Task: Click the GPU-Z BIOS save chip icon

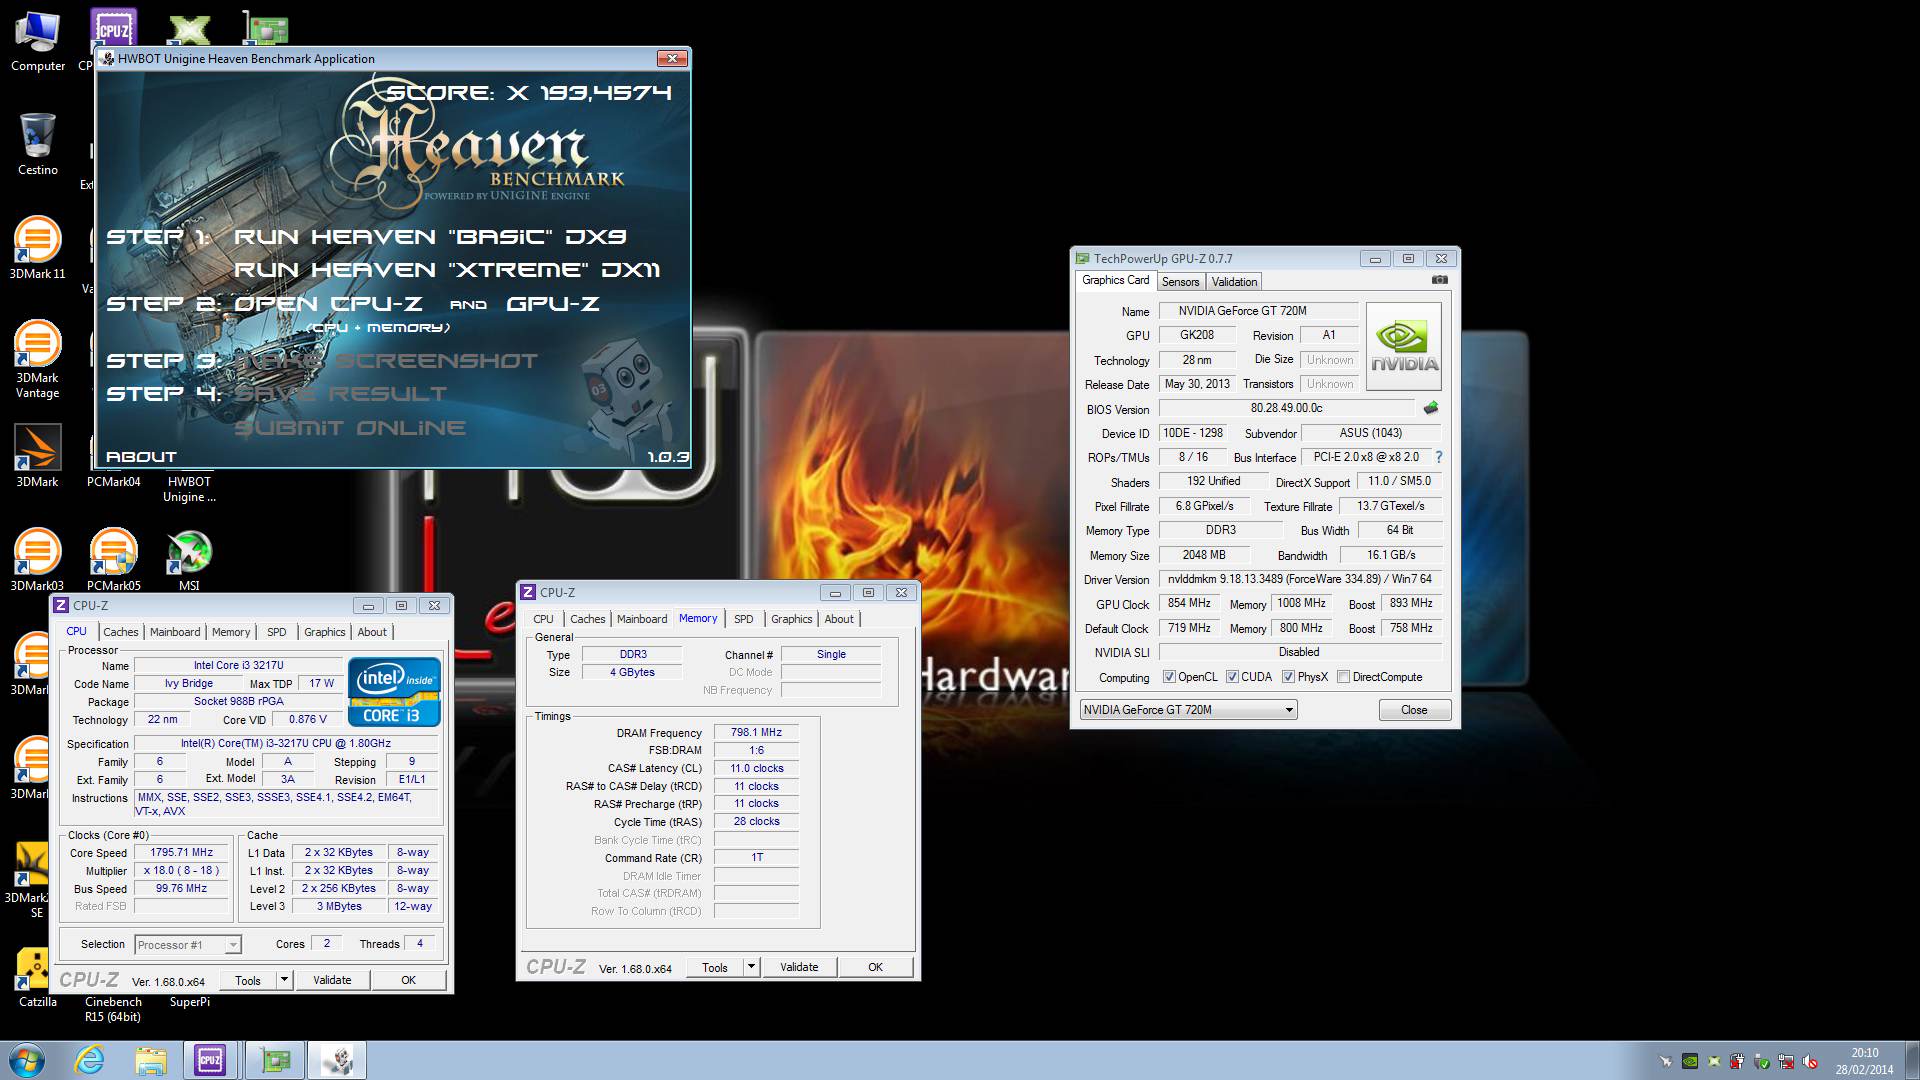Action: (1431, 408)
